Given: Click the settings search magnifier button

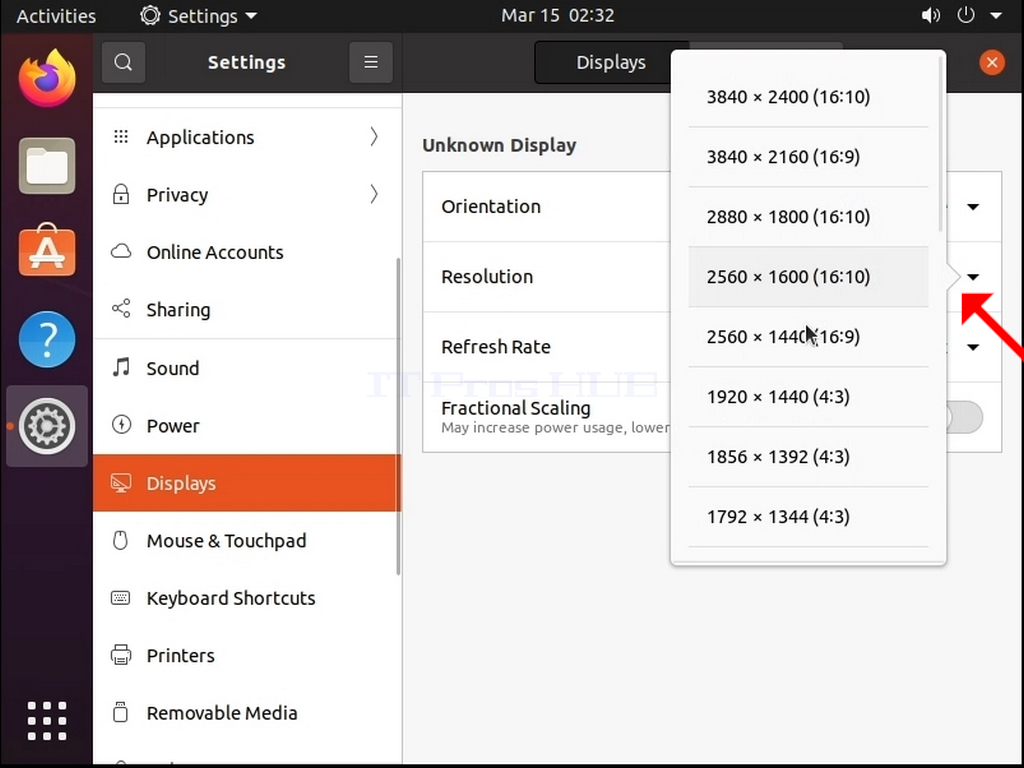Looking at the screenshot, I should (123, 62).
